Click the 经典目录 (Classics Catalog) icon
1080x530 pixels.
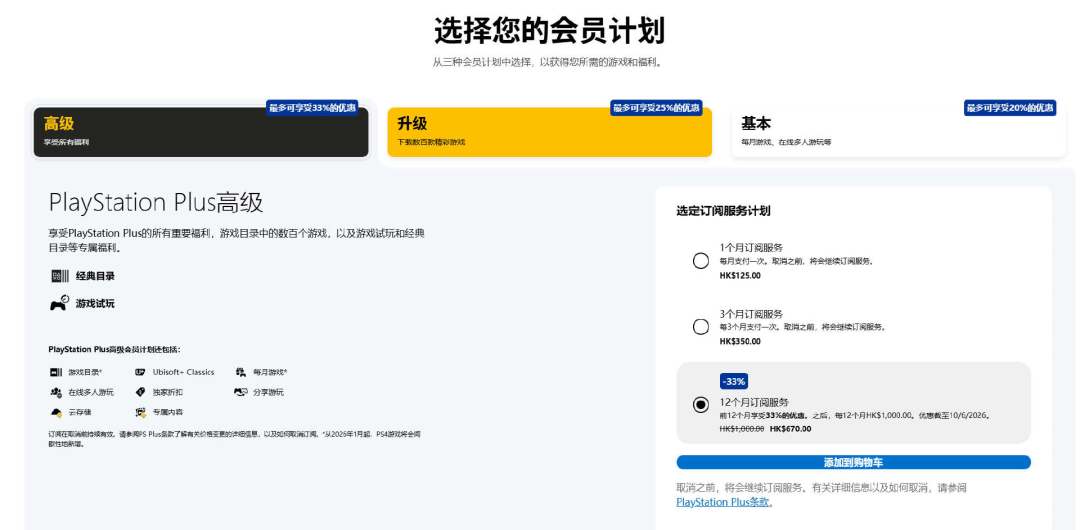pyautogui.click(x=60, y=276)
